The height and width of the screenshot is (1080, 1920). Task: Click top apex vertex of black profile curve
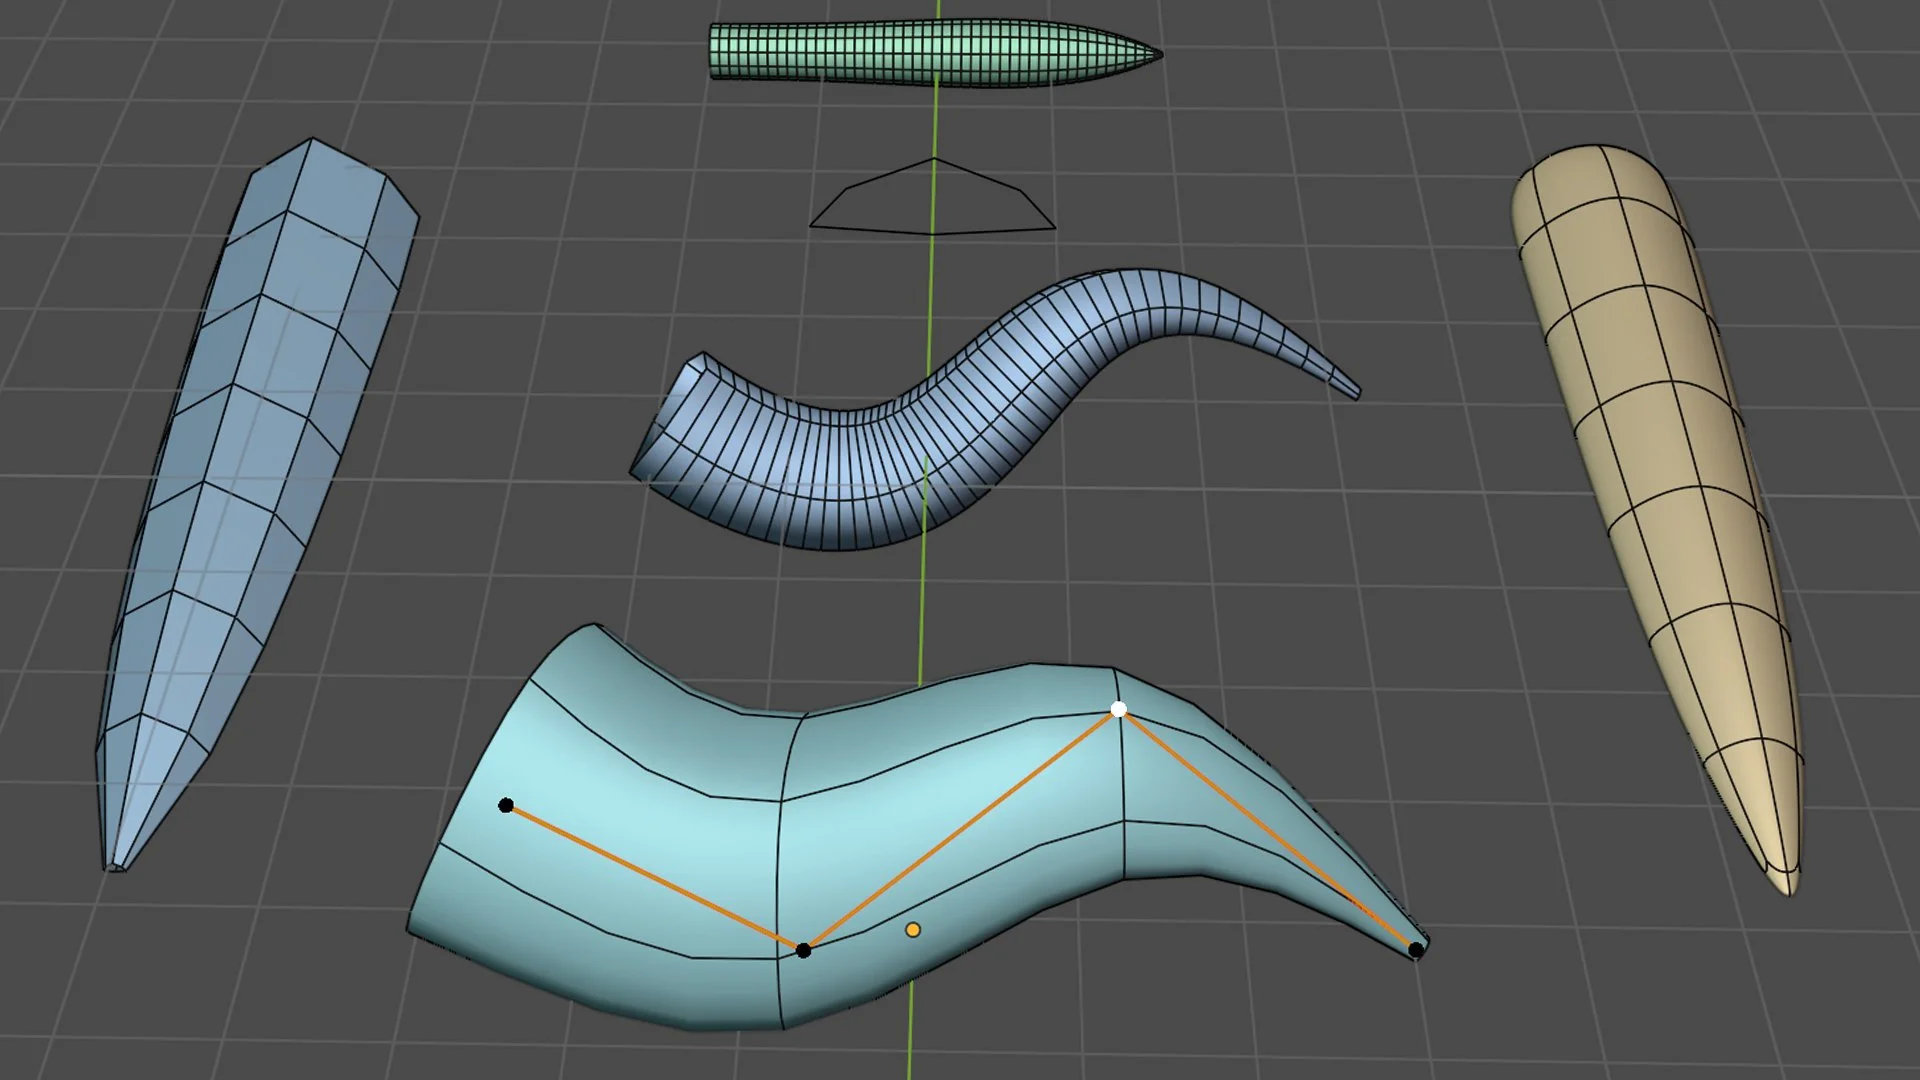point(933,159)
